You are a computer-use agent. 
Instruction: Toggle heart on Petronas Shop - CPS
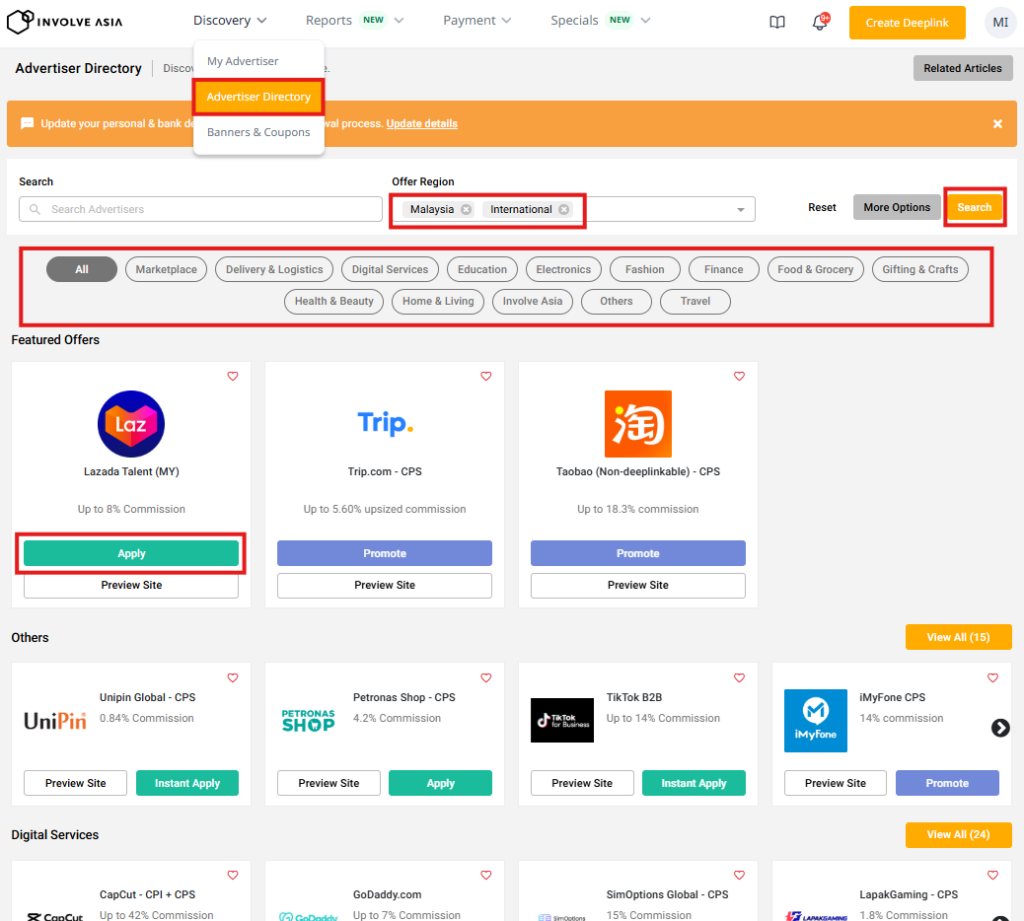click(x=486, y=678)
